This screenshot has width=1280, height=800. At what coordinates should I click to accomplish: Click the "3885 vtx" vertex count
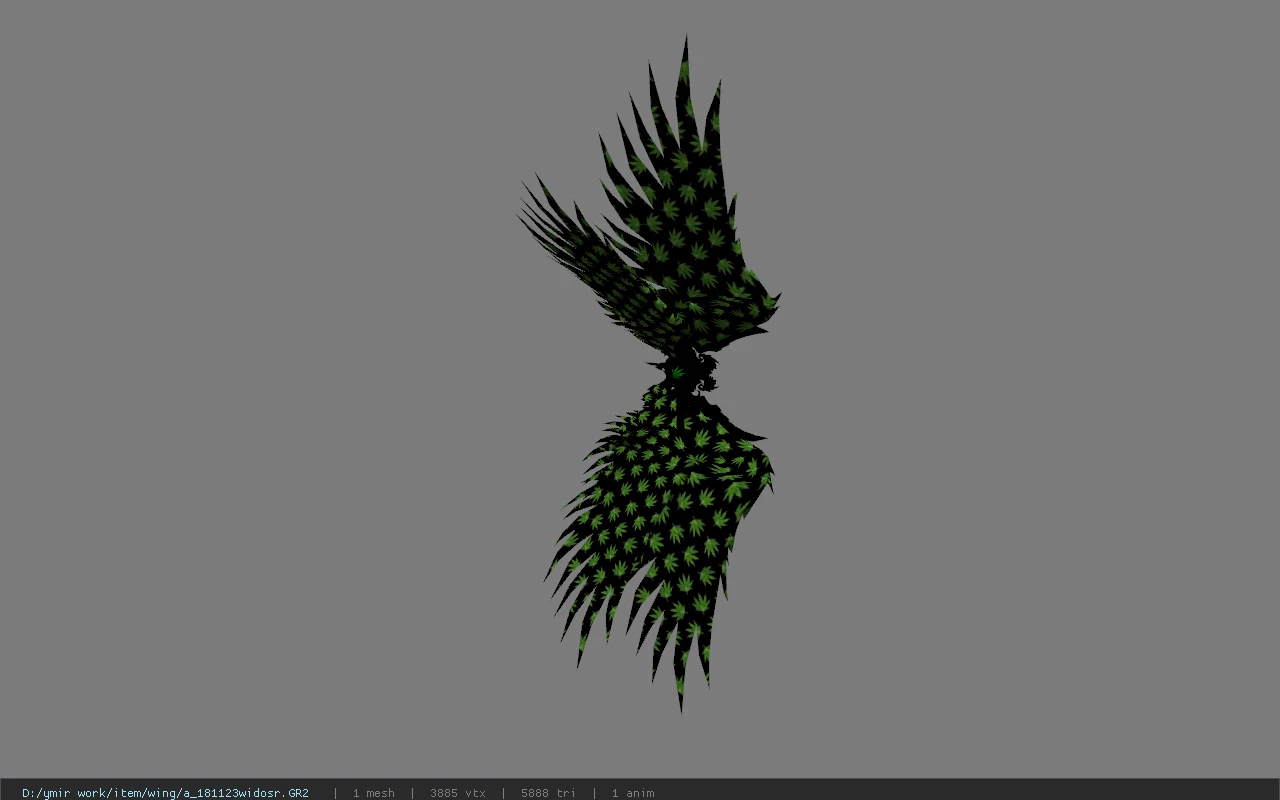[x=458, y=793]
